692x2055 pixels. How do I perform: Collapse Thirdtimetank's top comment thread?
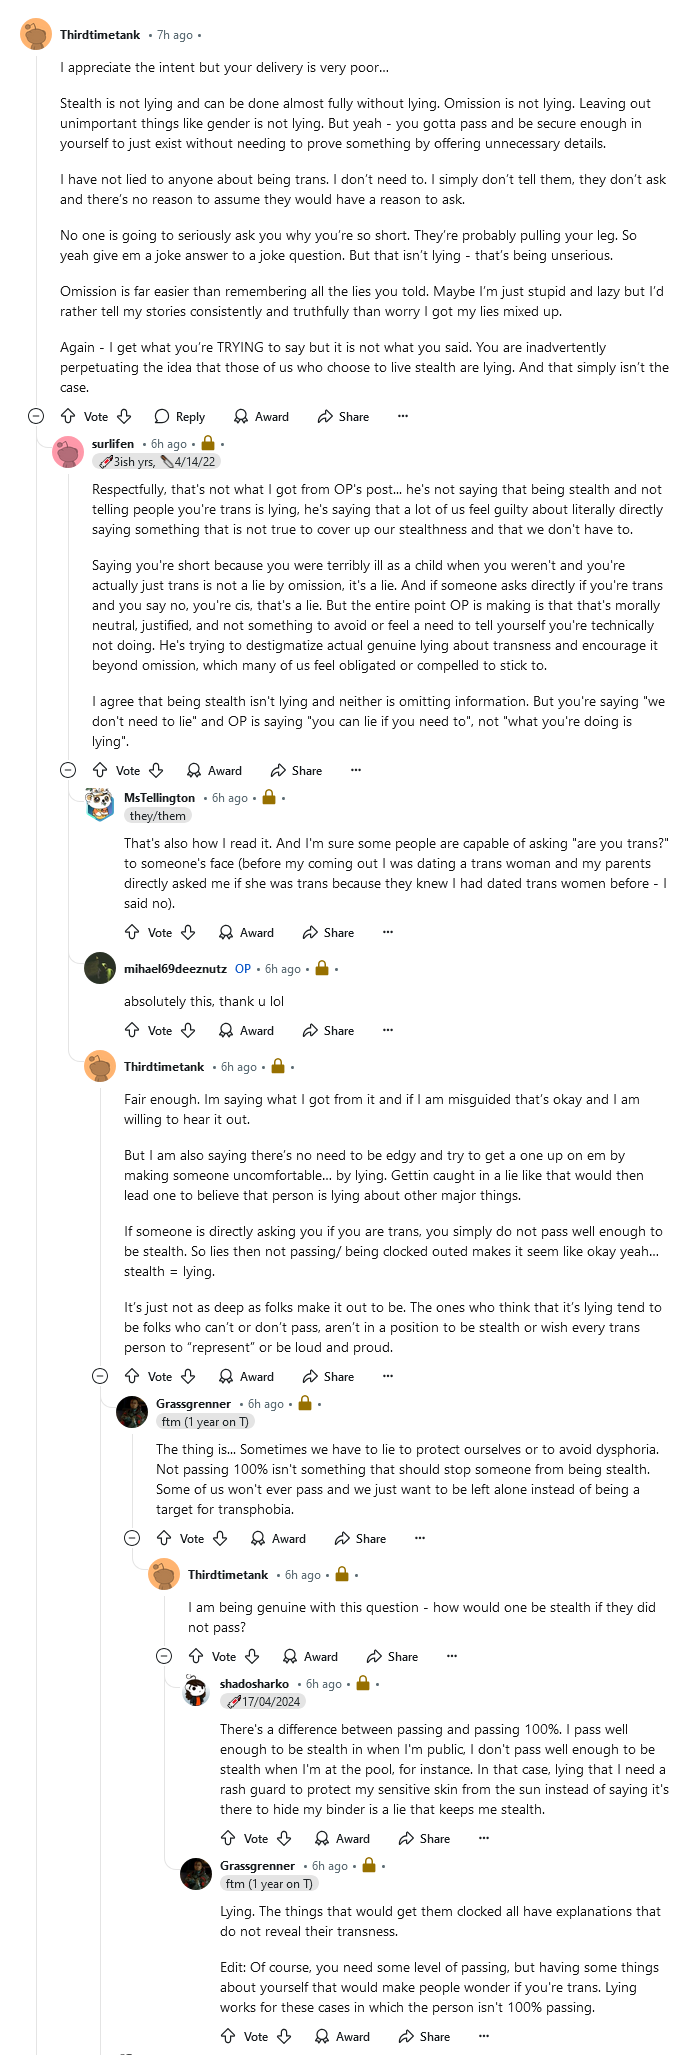[36, 416]
